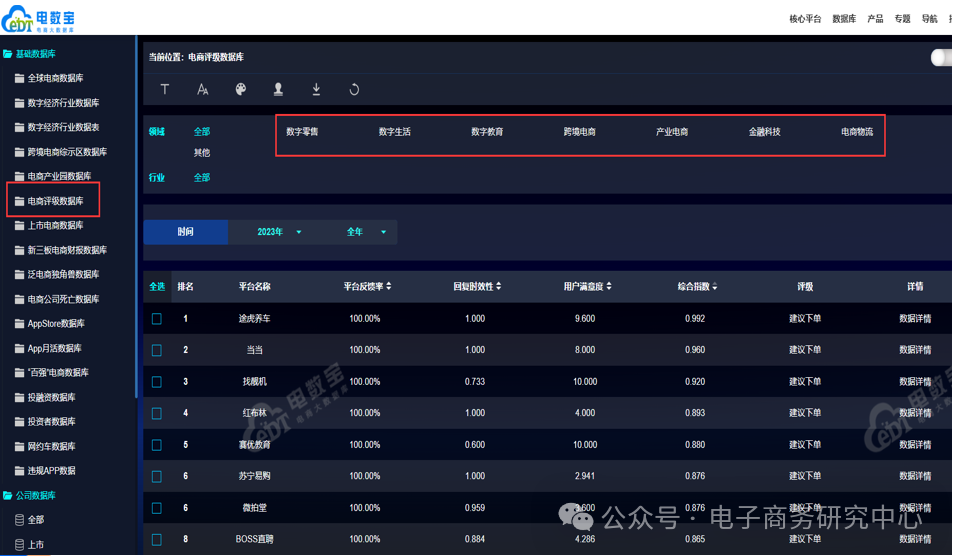
Task: Select the 数字教育 field filter
Action: pyautogui.click(x=487, y=131)
